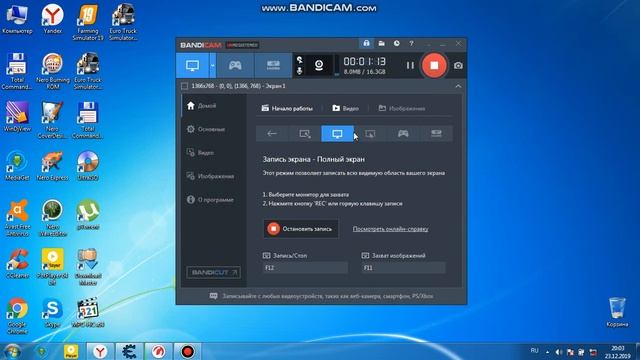Open the output folder icon in title bar
The width and height of the screenshot is (640, 360).
381,43
